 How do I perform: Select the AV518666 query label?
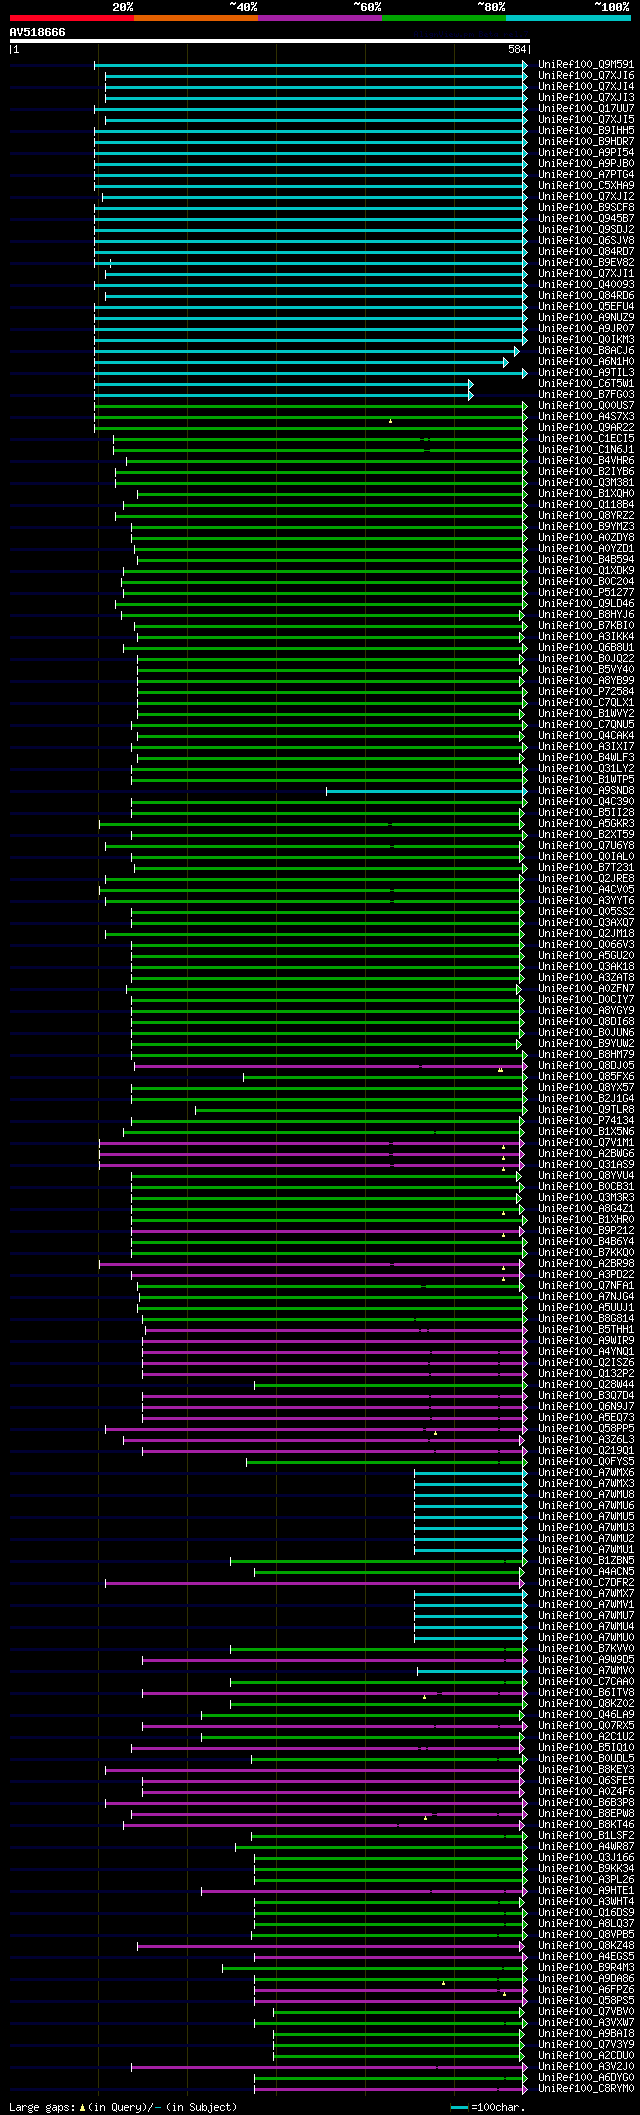click(x=38, y=32)
